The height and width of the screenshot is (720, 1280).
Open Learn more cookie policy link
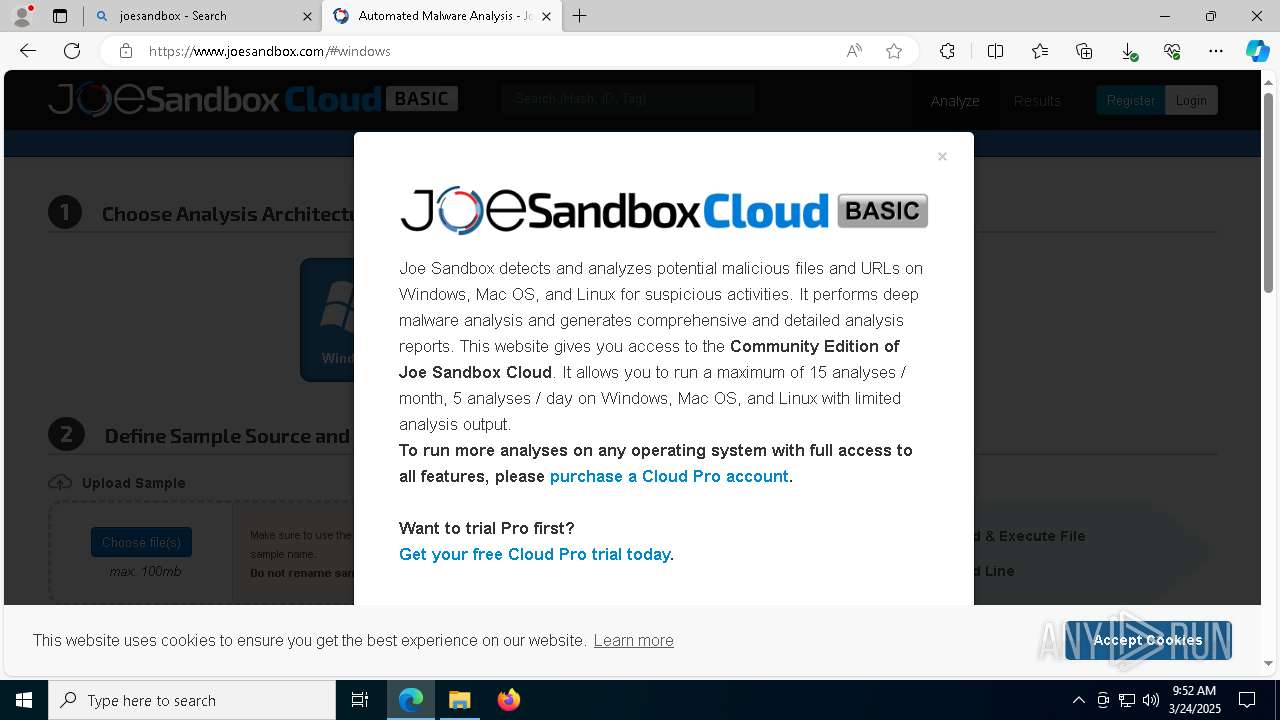tap(633, 640)
